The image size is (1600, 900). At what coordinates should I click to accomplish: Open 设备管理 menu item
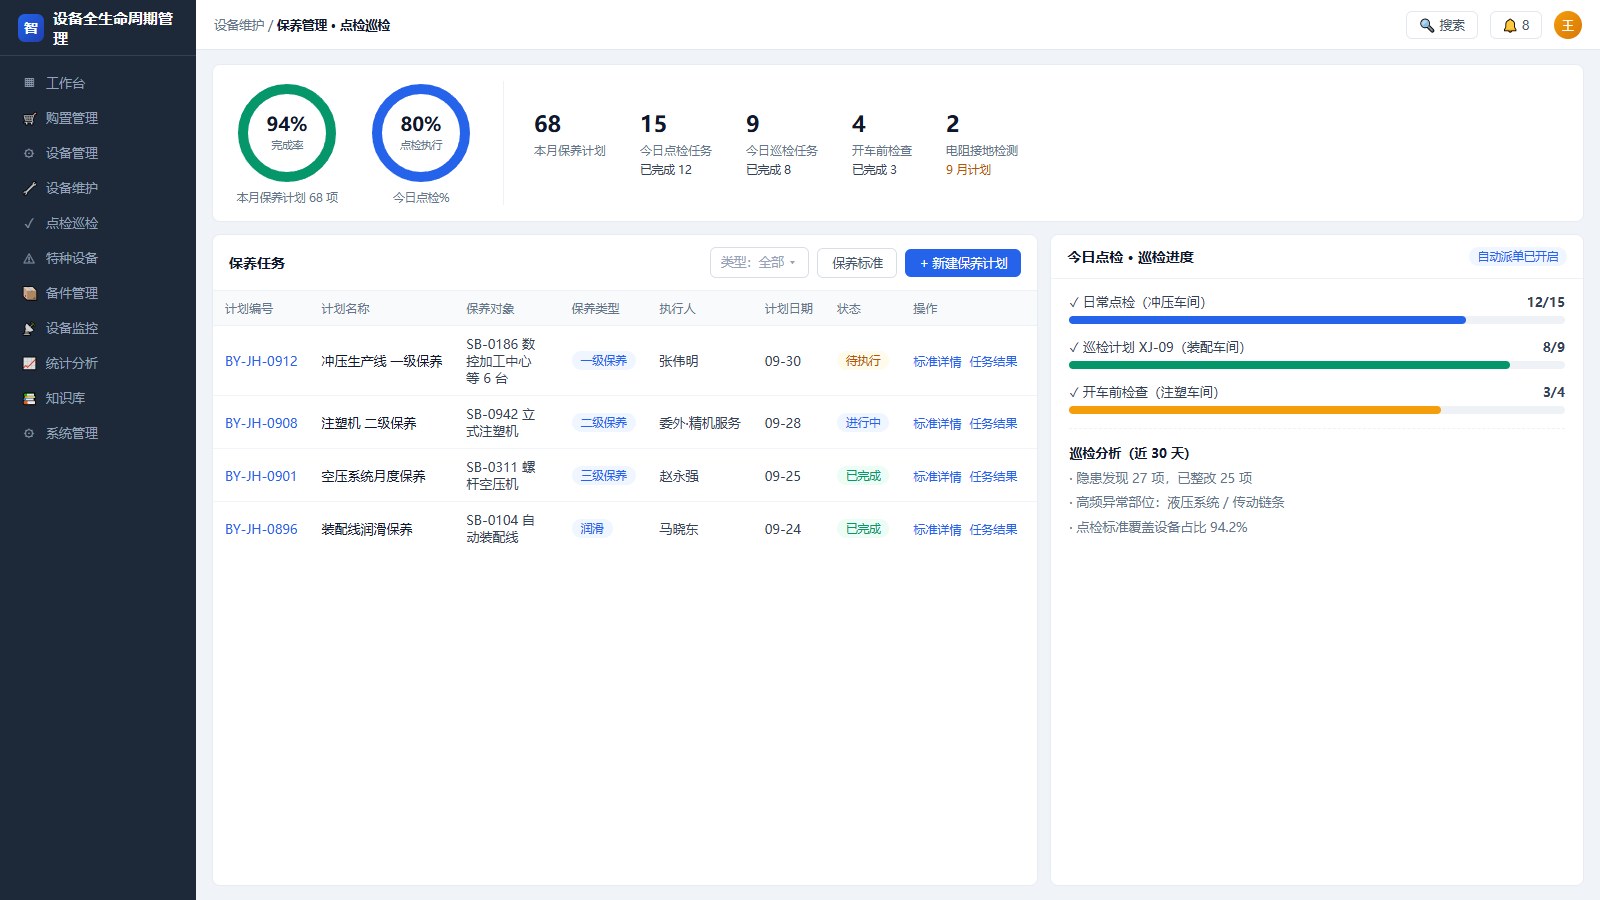point(98,153)
